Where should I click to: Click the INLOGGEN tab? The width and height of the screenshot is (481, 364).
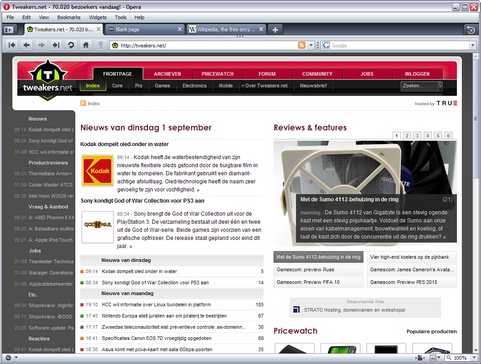pyautogui.click(x=417, y=74)
